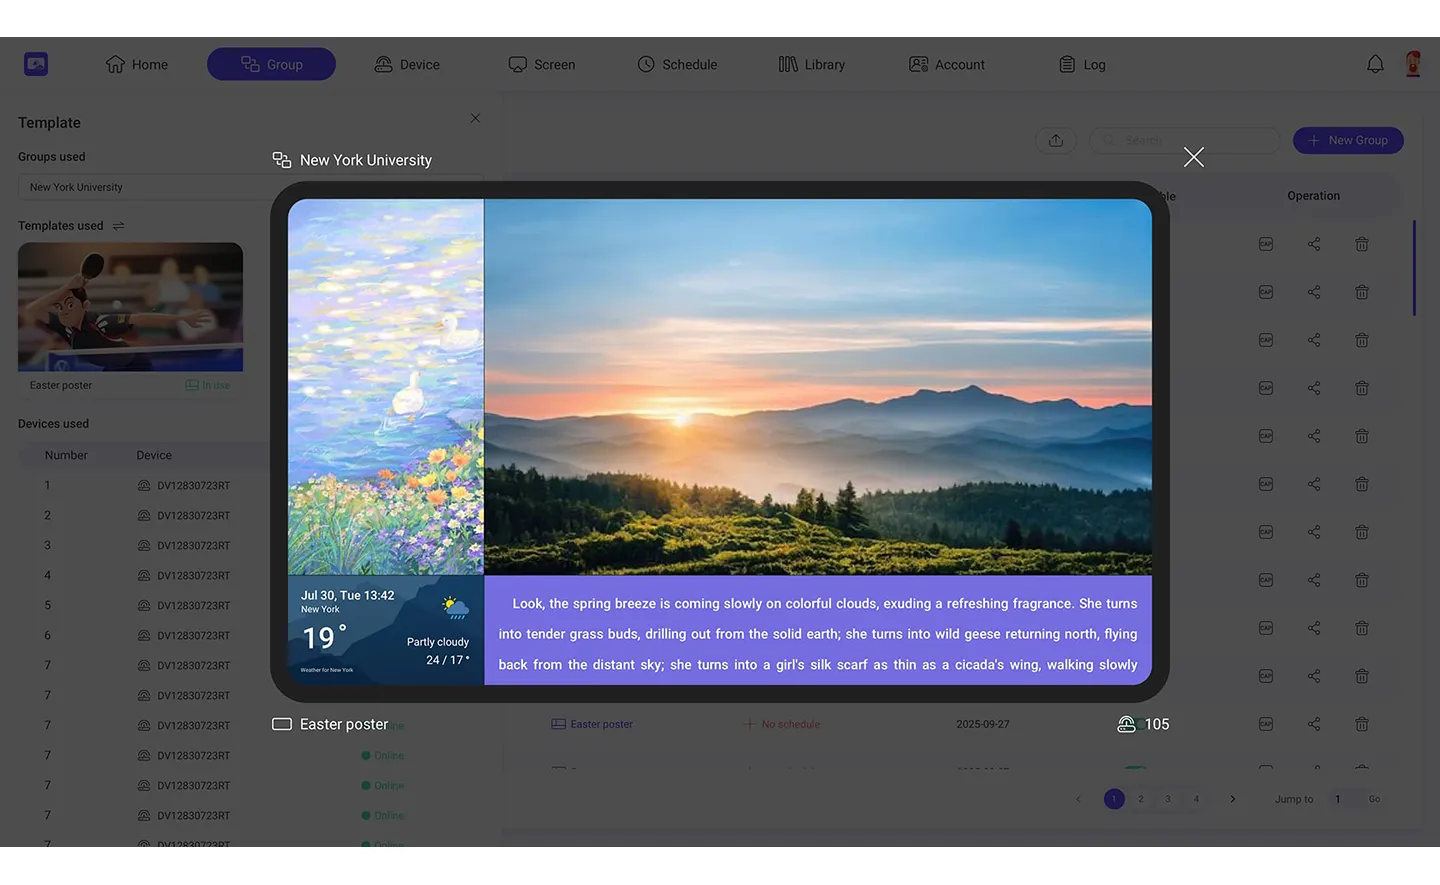1440x885 pixels.
Task: Close the template preview overlay
Action: [1193, 157]
